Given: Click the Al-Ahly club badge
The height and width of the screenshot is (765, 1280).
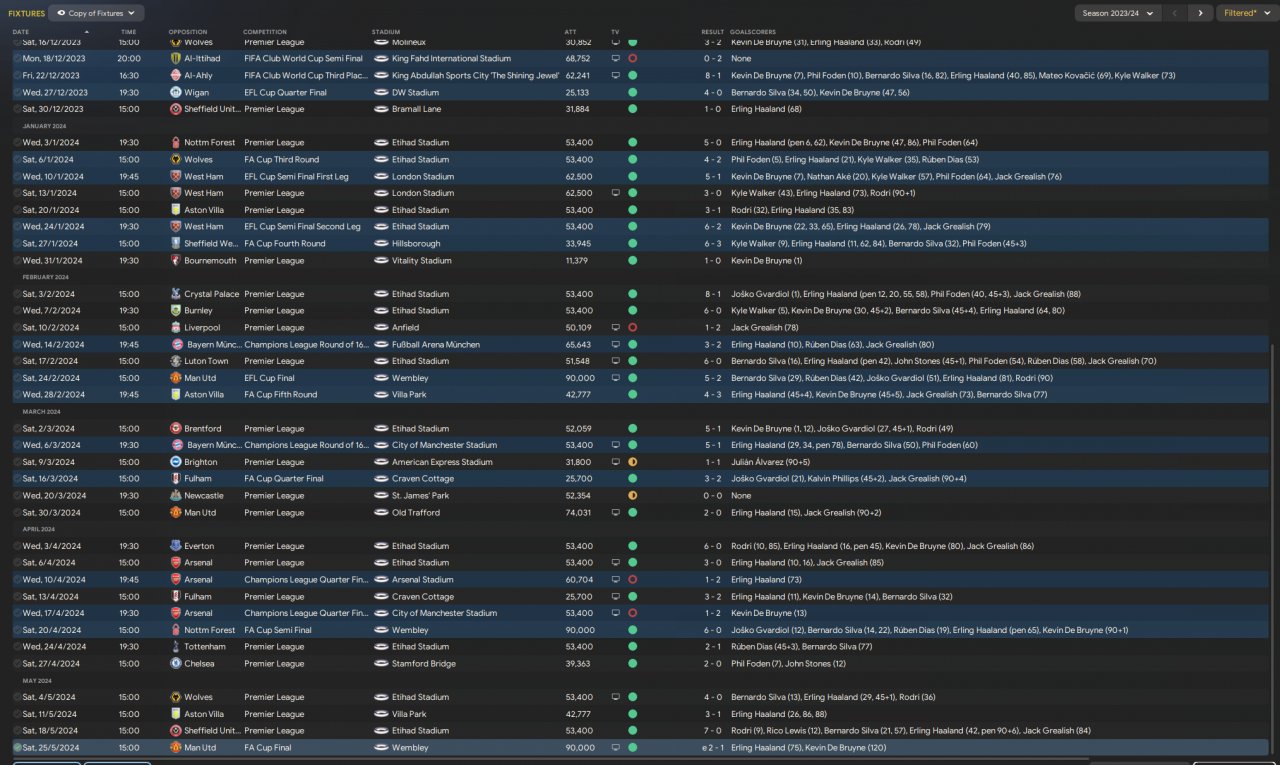Looking at the screenshot, I should (176, 76).
